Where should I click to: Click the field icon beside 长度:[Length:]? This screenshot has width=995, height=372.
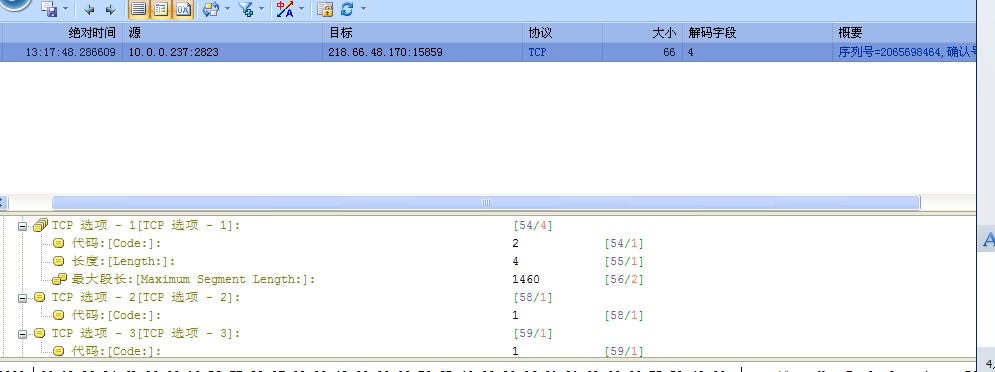(58, 261)
